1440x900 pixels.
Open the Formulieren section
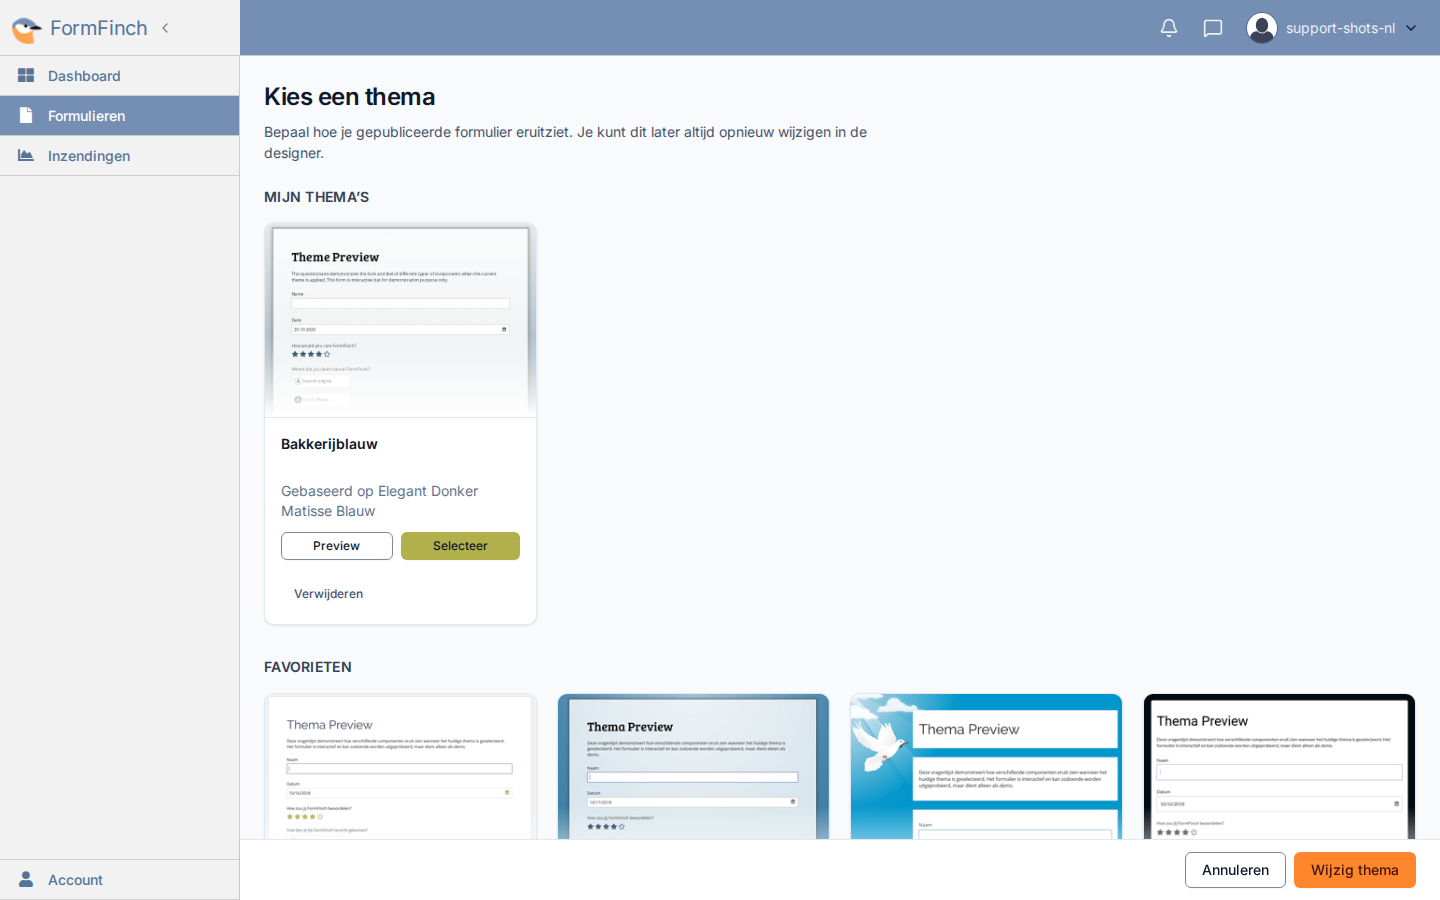pyautogui.click(x=120, y=116)
